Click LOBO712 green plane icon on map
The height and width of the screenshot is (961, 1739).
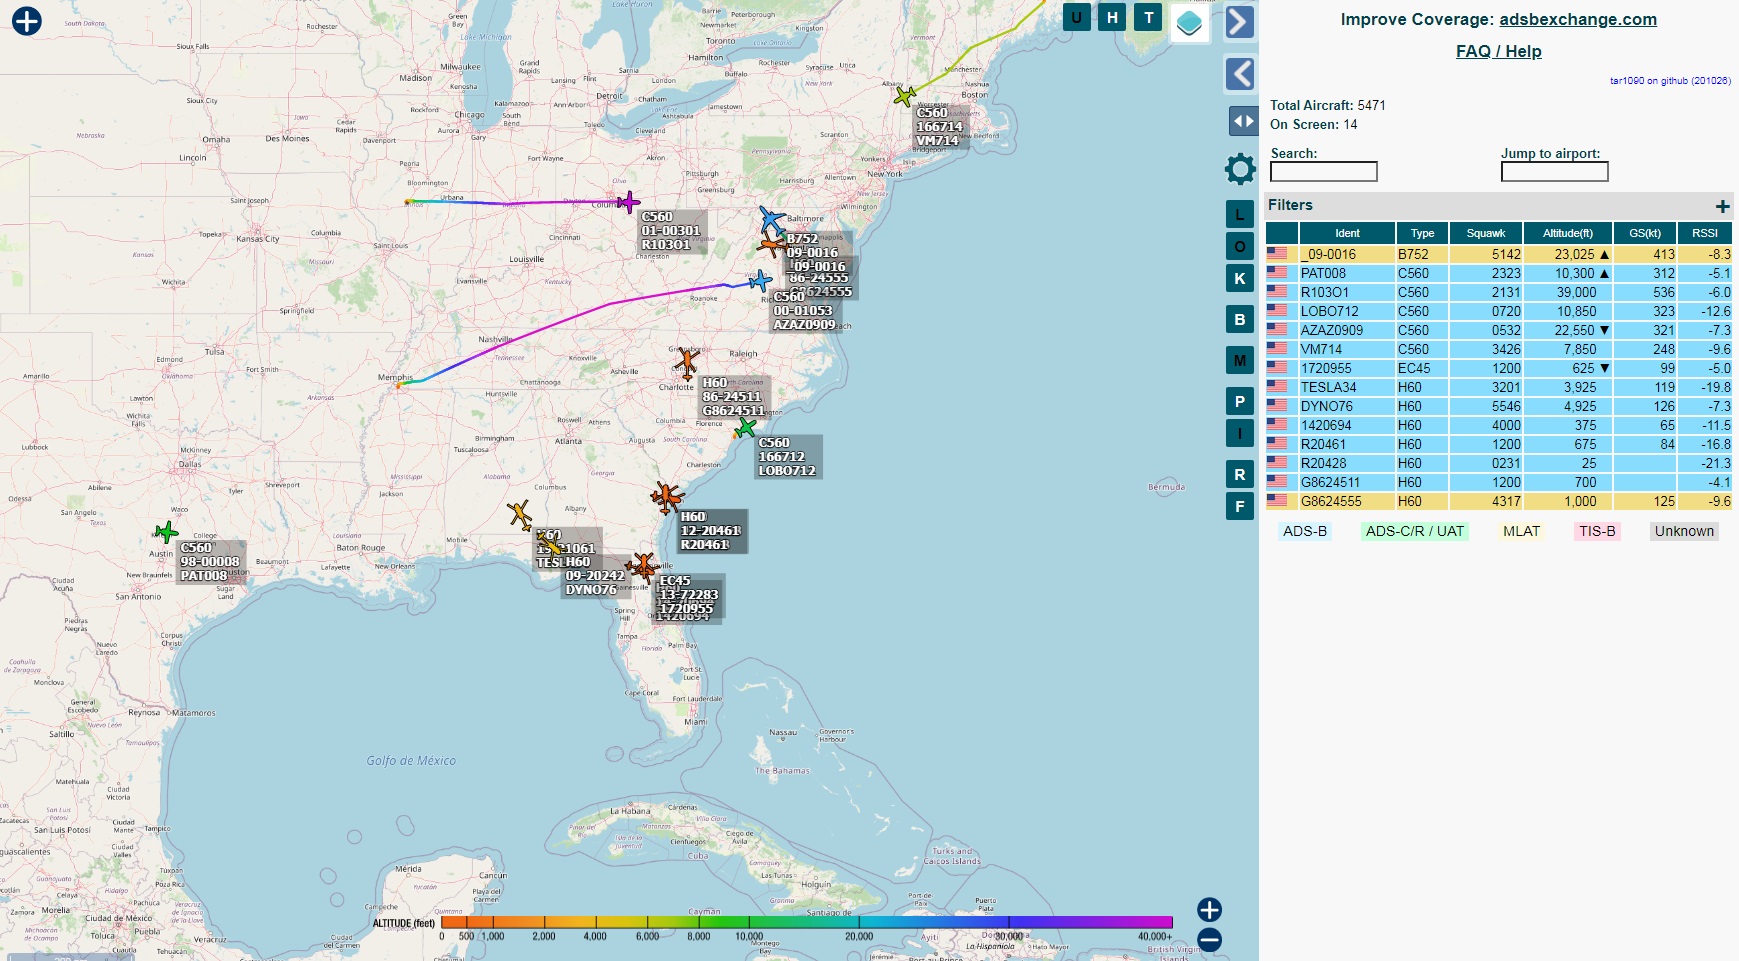[x=745, y=428]
